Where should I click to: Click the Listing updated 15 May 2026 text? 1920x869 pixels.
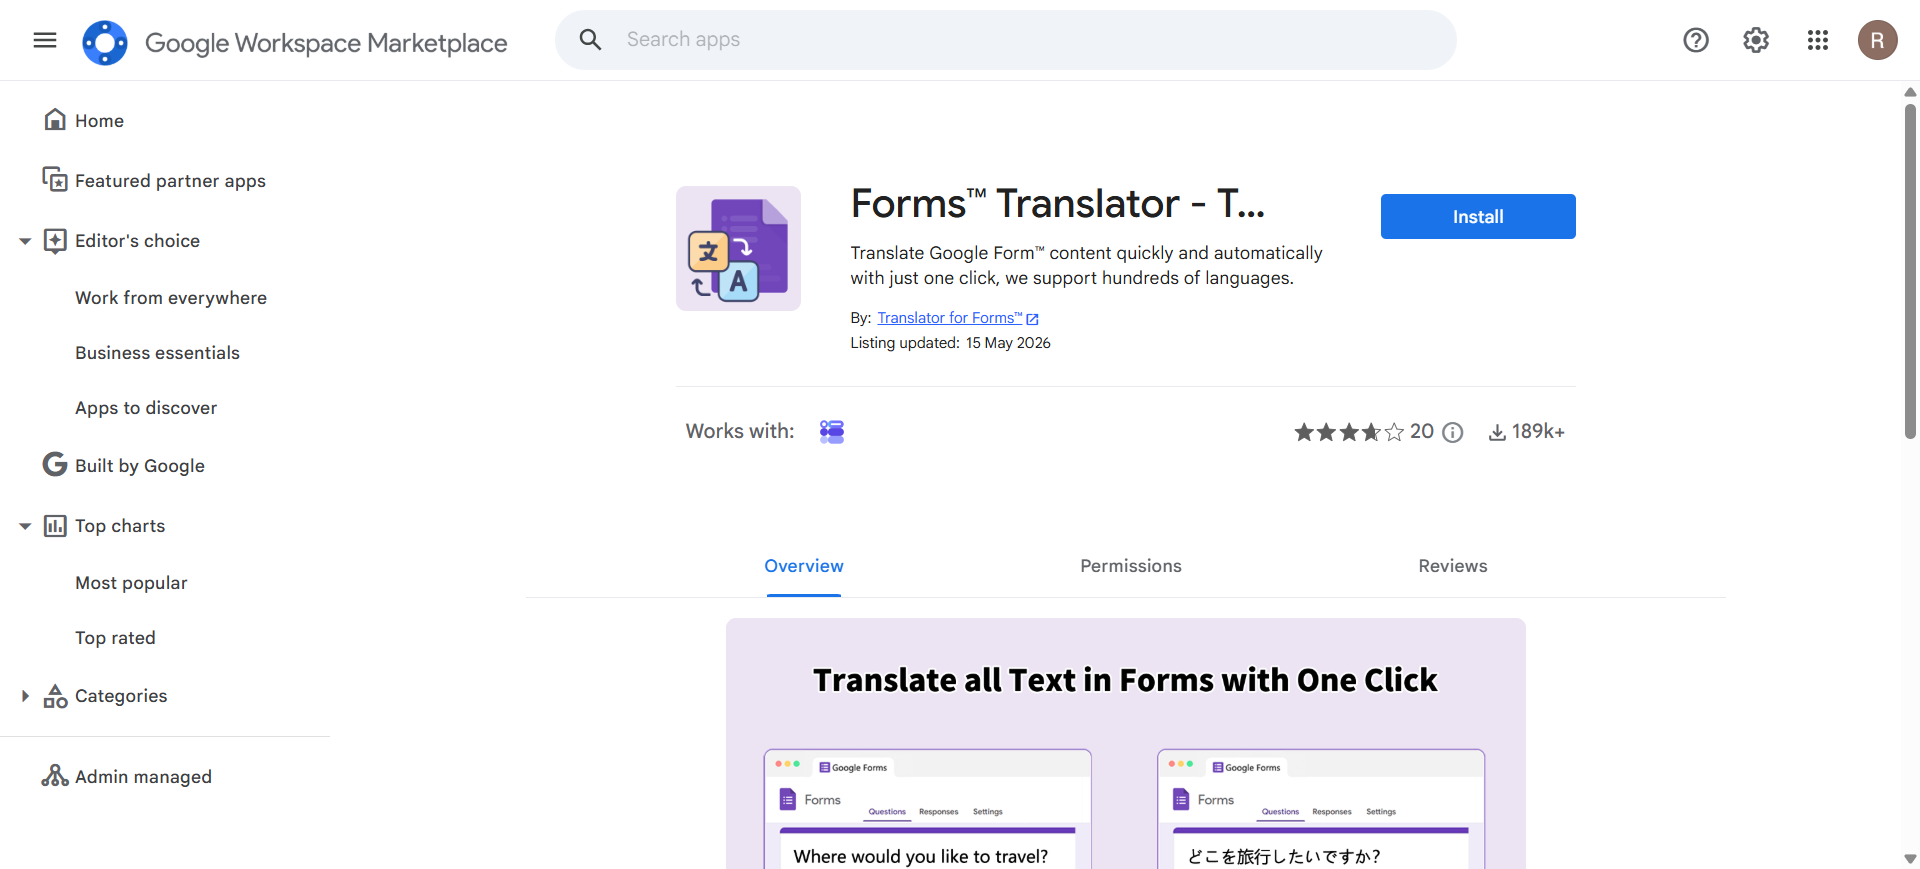[950, 343]
